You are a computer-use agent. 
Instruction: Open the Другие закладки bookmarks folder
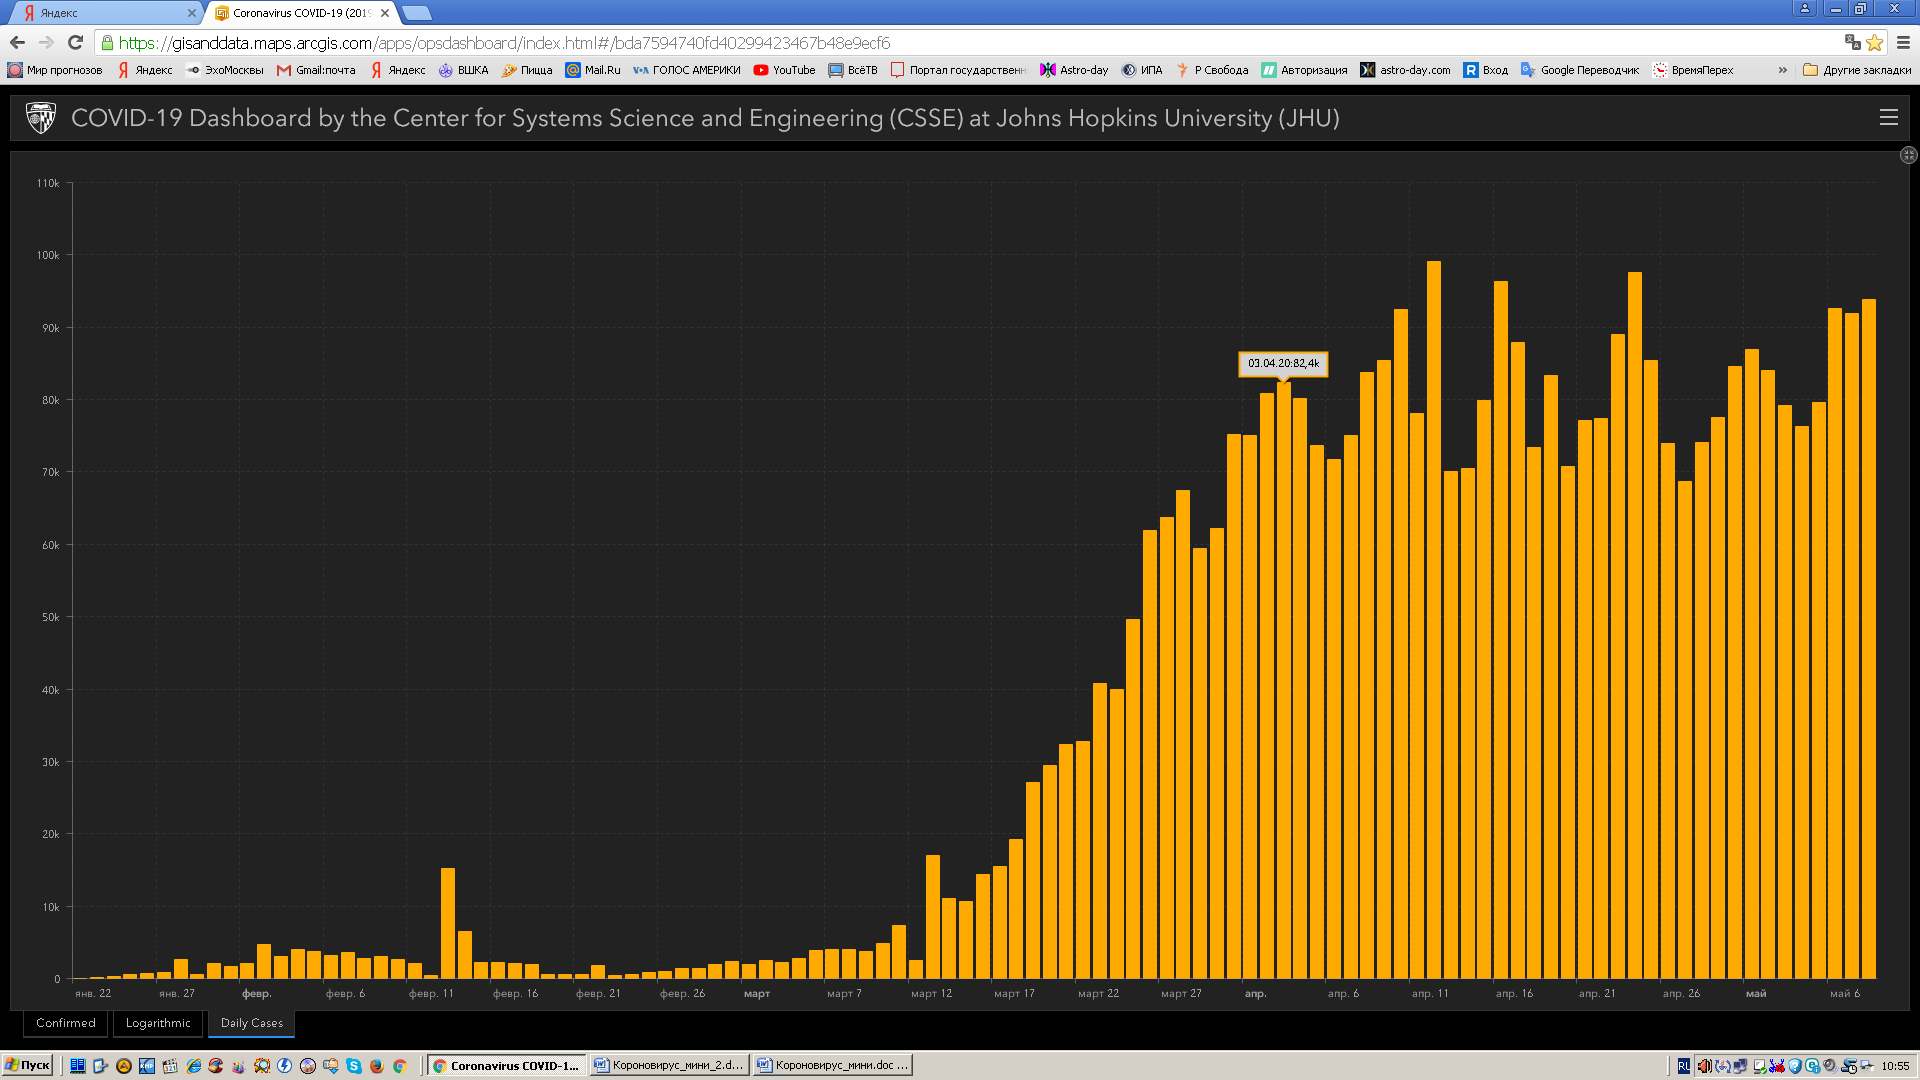[x=1856, y=70]
